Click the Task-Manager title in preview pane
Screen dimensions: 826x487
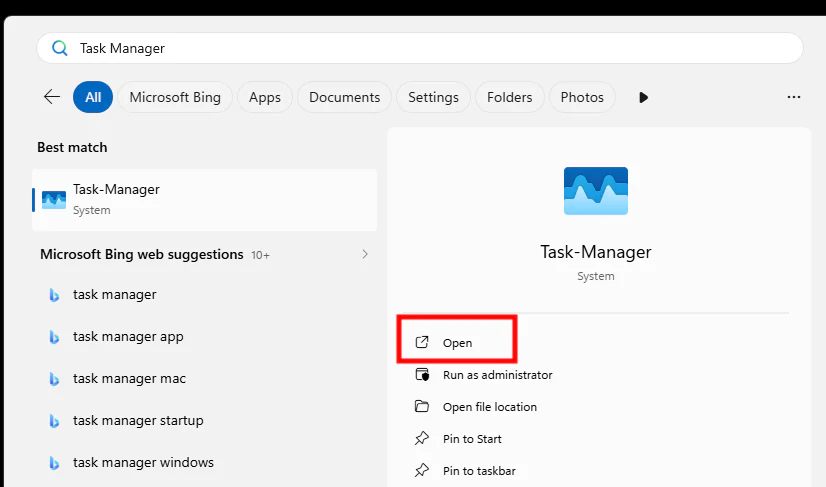pos(596,252)
